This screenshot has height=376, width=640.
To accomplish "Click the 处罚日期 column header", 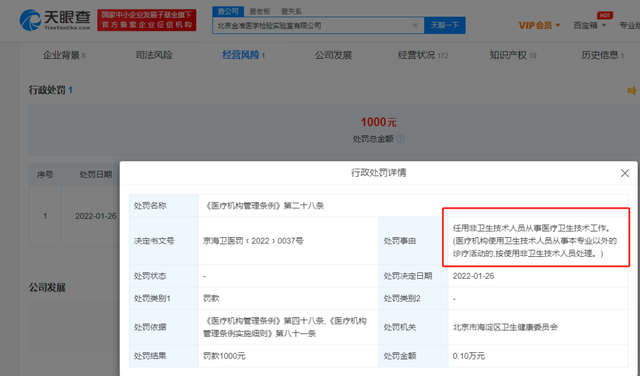I will pos(96,175).
